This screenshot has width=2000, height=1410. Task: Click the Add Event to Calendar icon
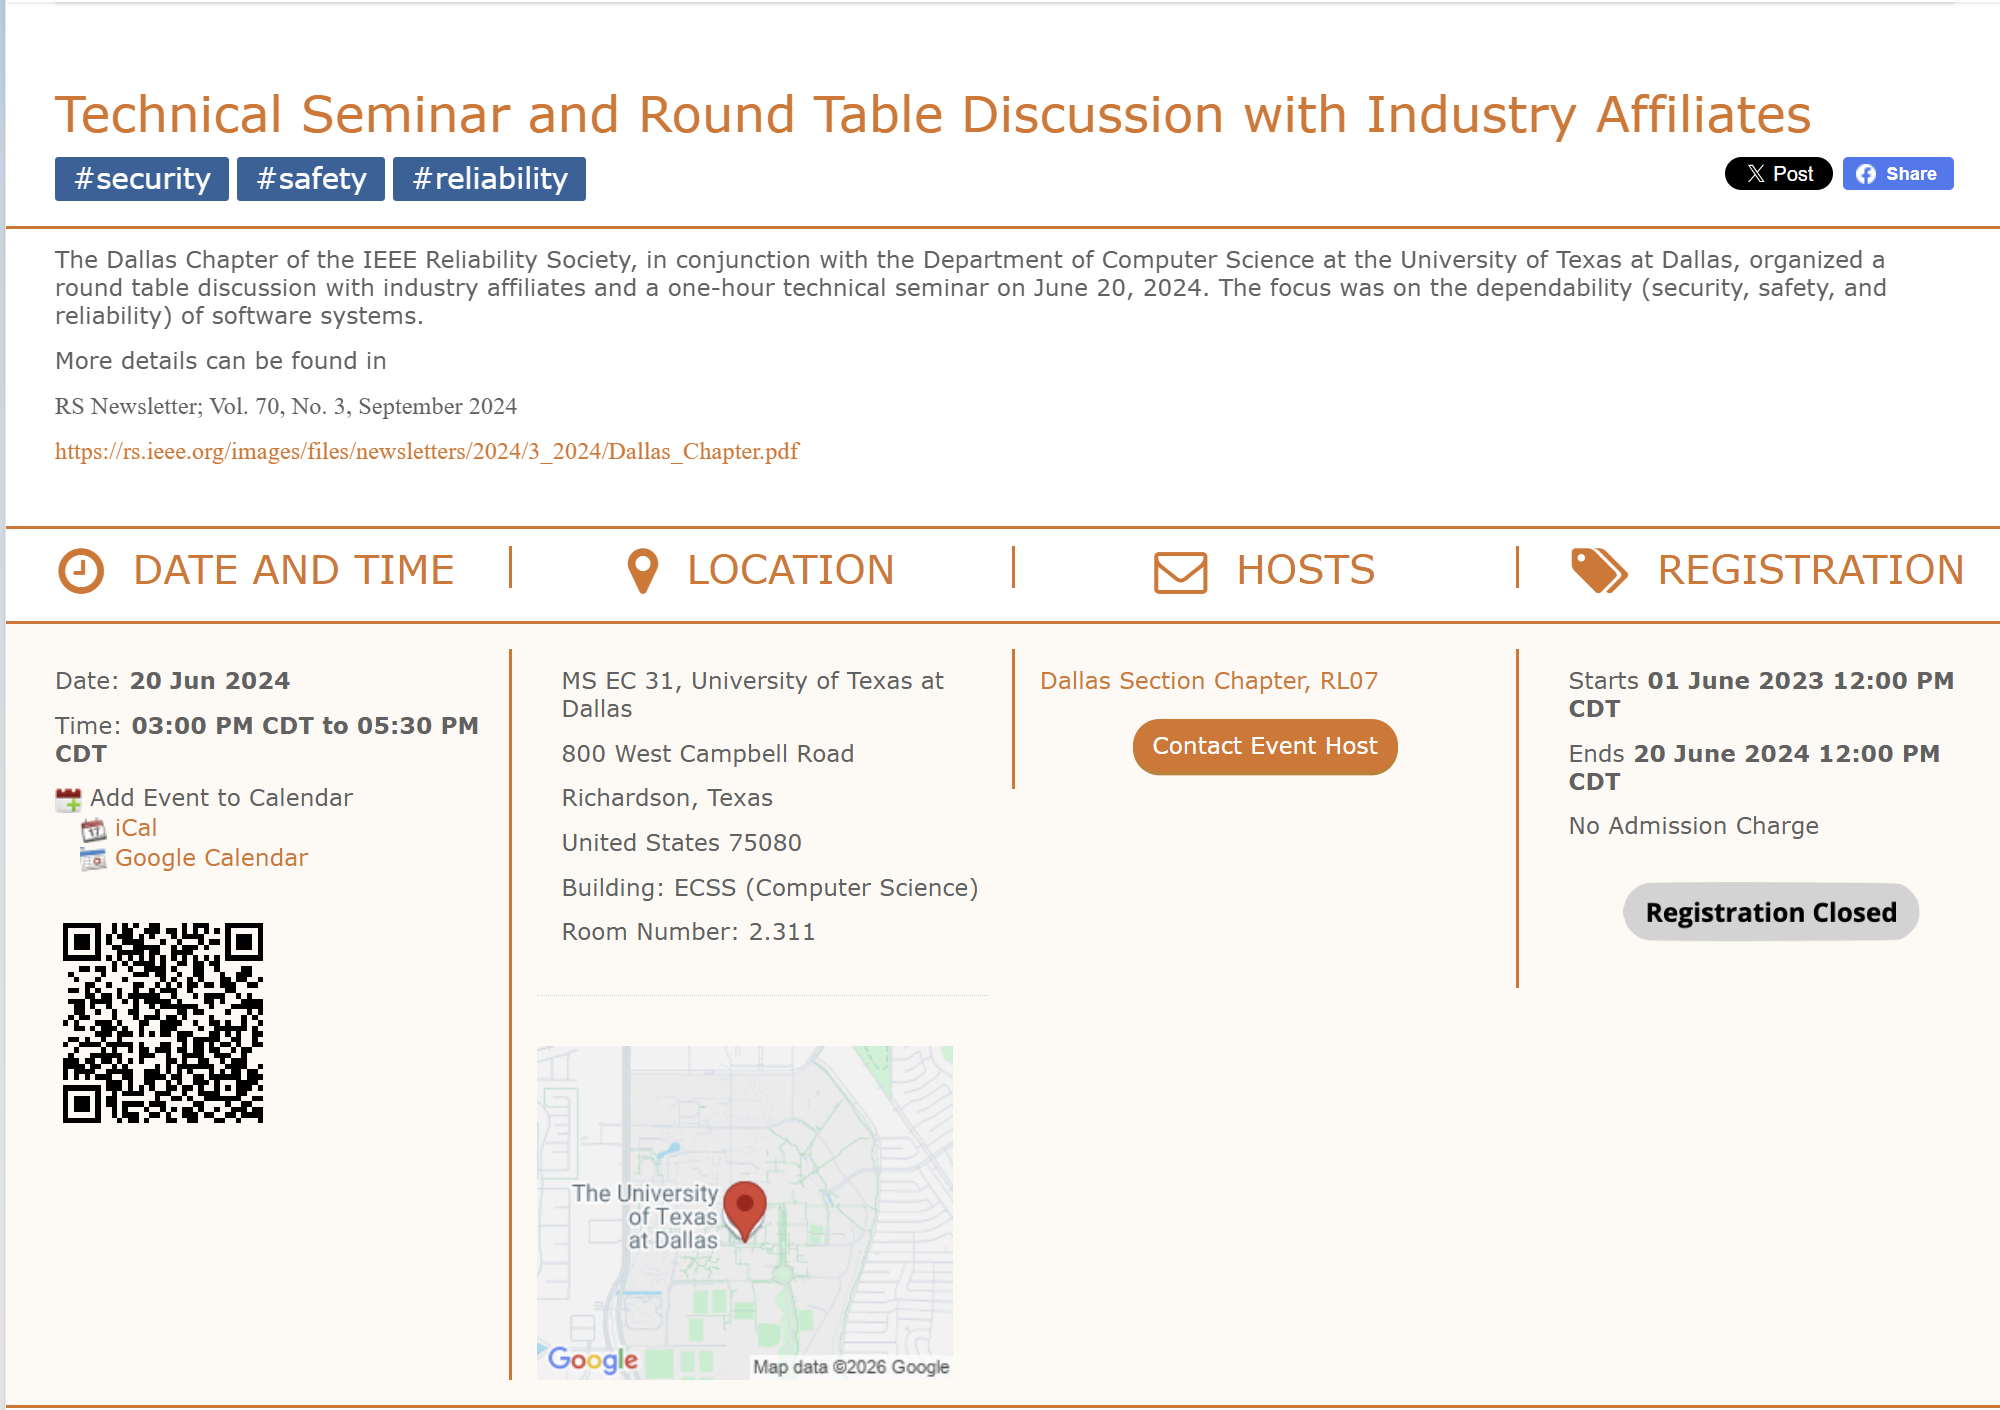coord(68,799)
